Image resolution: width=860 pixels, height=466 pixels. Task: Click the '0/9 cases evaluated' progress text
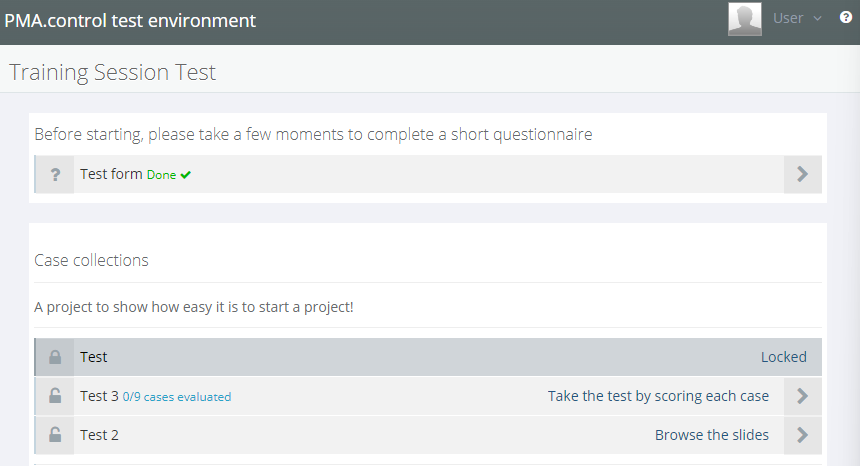click(177, 397)
